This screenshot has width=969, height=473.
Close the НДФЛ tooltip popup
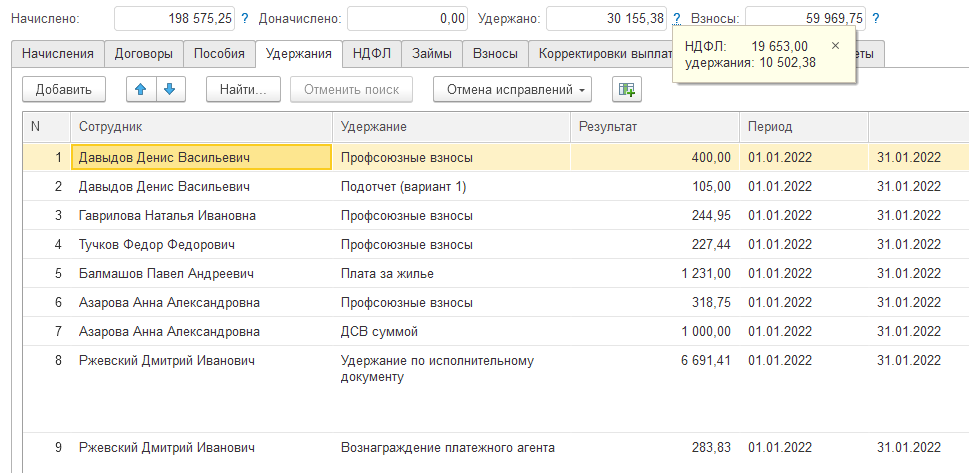pyautogui.click(x=836, y=46)
